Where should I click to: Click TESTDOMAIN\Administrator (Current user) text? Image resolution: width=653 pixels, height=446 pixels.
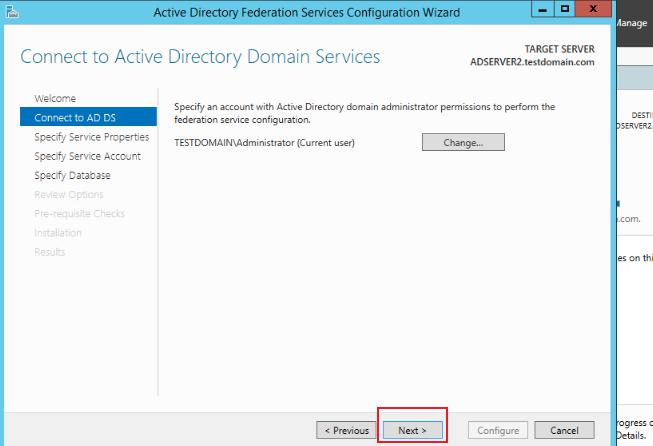pos(264,143)
